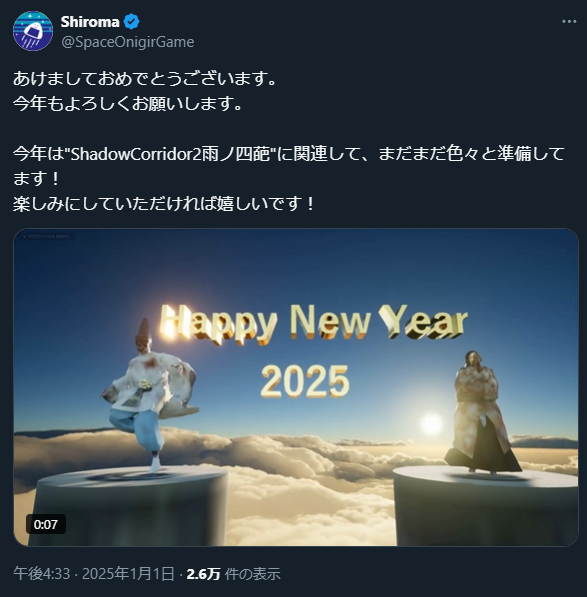This screenshot has height=597, width=587.
Task: Open Shiroma's onigiri profile avatar
Action: click(x=33, y=31)
